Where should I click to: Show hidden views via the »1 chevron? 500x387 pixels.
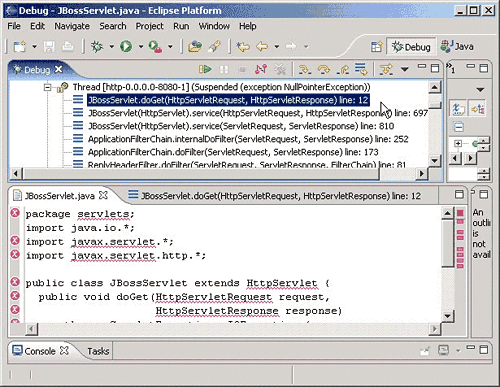click(451, 68)
